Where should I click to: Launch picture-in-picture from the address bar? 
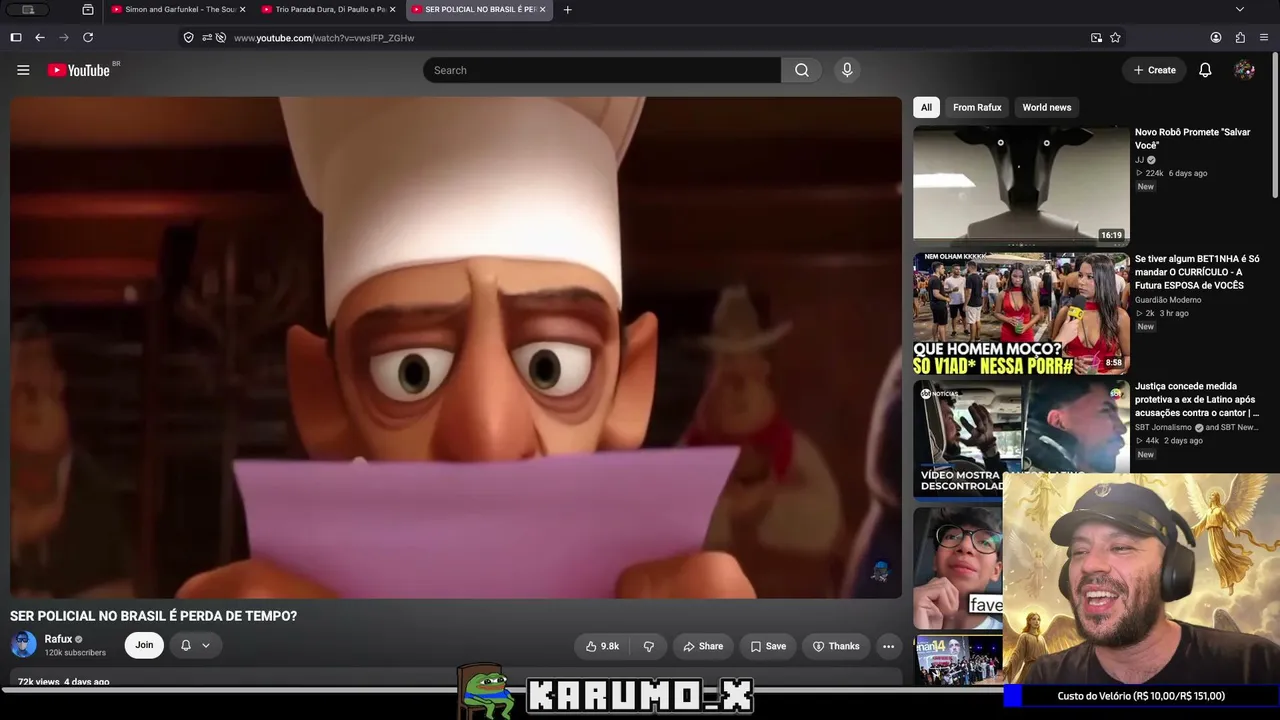click(x=1096, y=37)
